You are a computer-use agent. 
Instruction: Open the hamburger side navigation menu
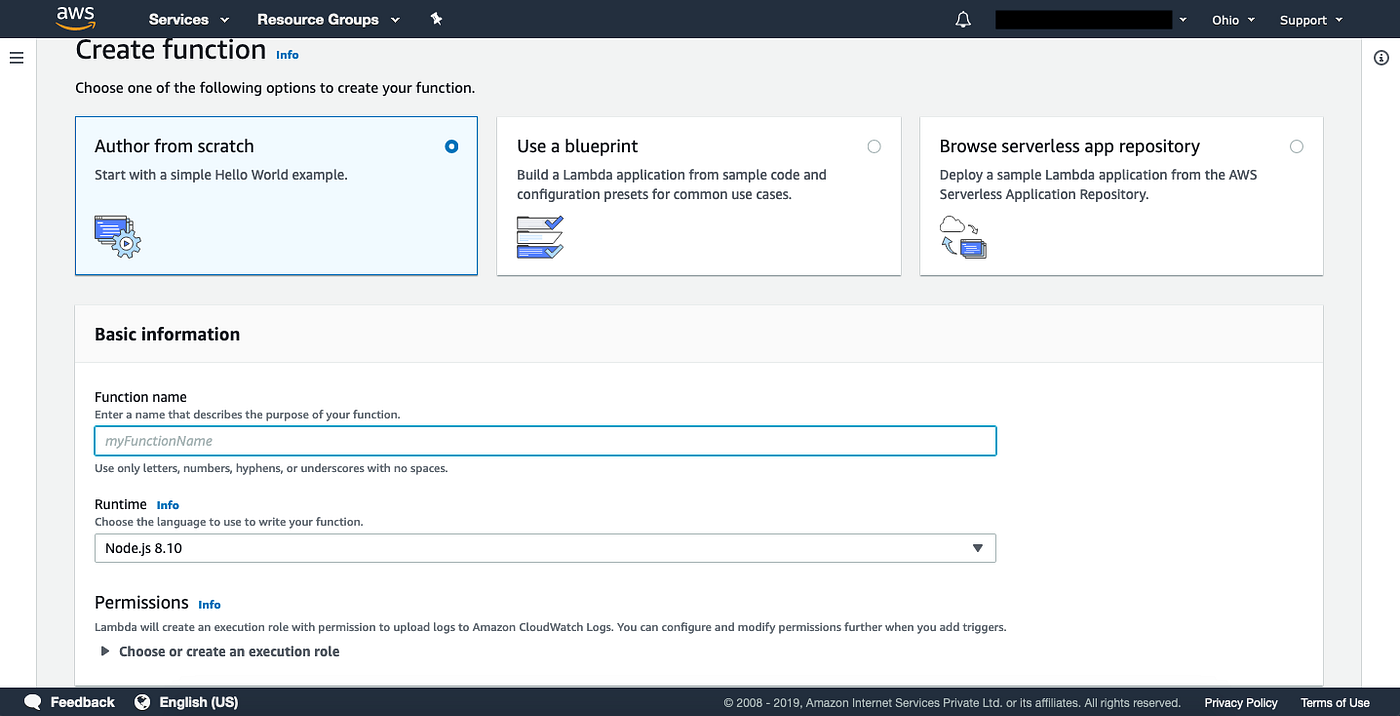[x=16, y=58]
